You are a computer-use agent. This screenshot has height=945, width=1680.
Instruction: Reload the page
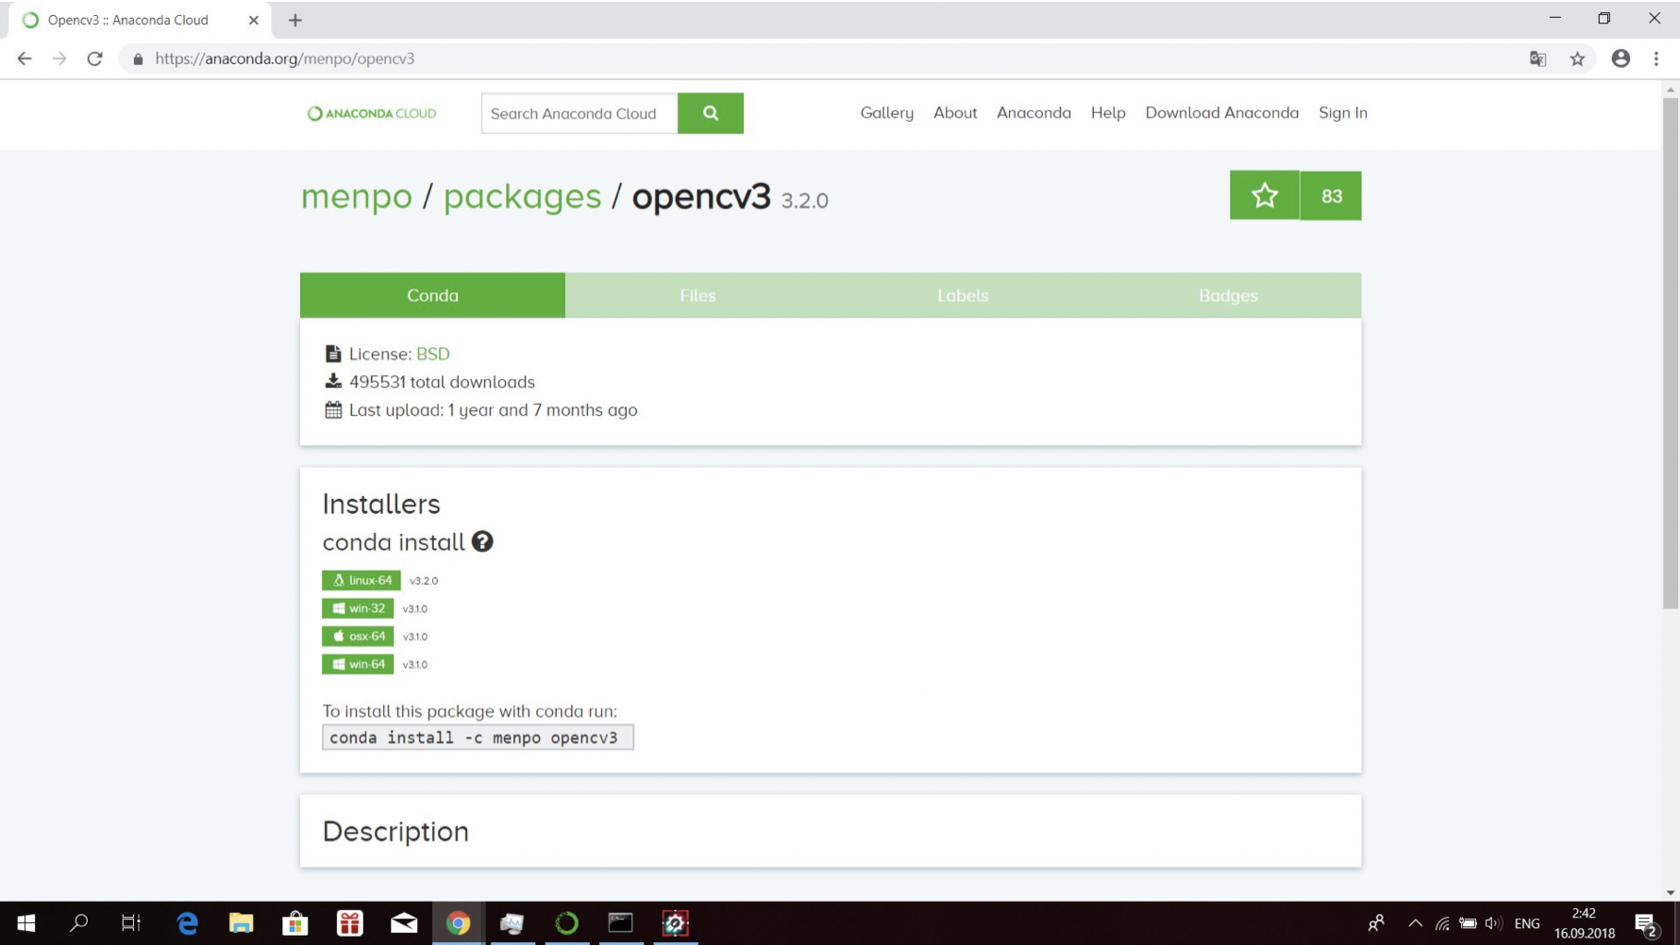[95, 59]
